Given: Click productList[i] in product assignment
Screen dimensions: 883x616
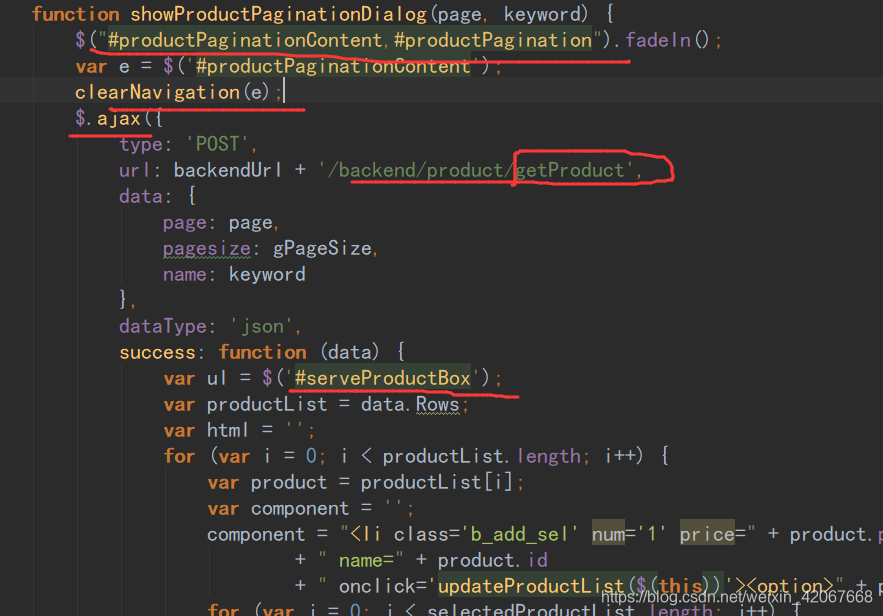Looking at the screenshot, I should click(x=436, y=482).
